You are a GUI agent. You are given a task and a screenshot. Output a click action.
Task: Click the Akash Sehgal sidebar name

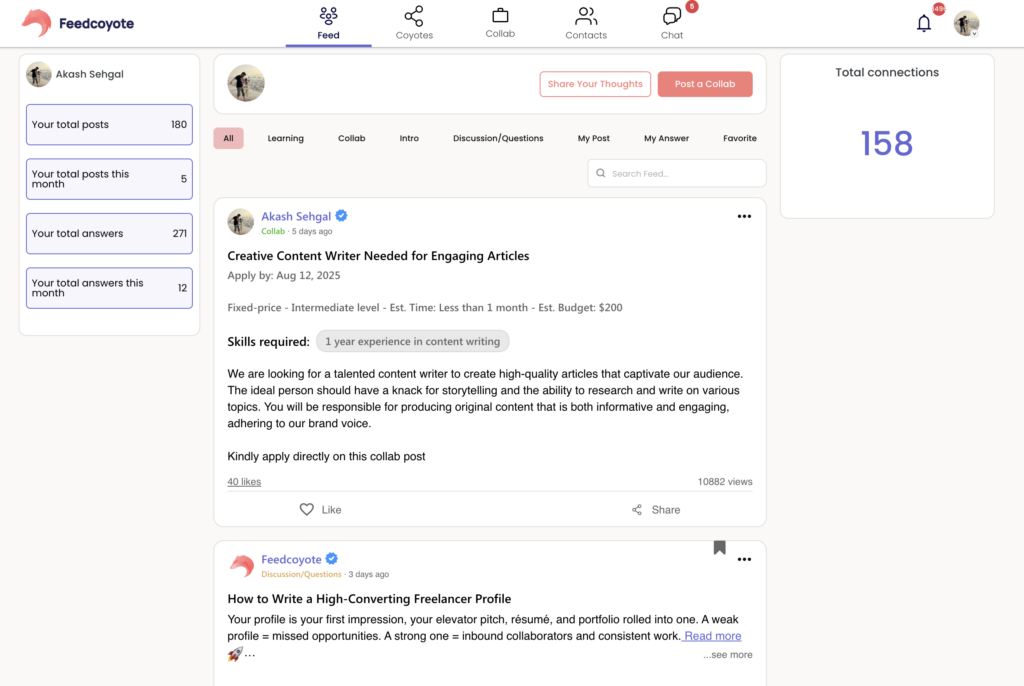coord(89,74)
